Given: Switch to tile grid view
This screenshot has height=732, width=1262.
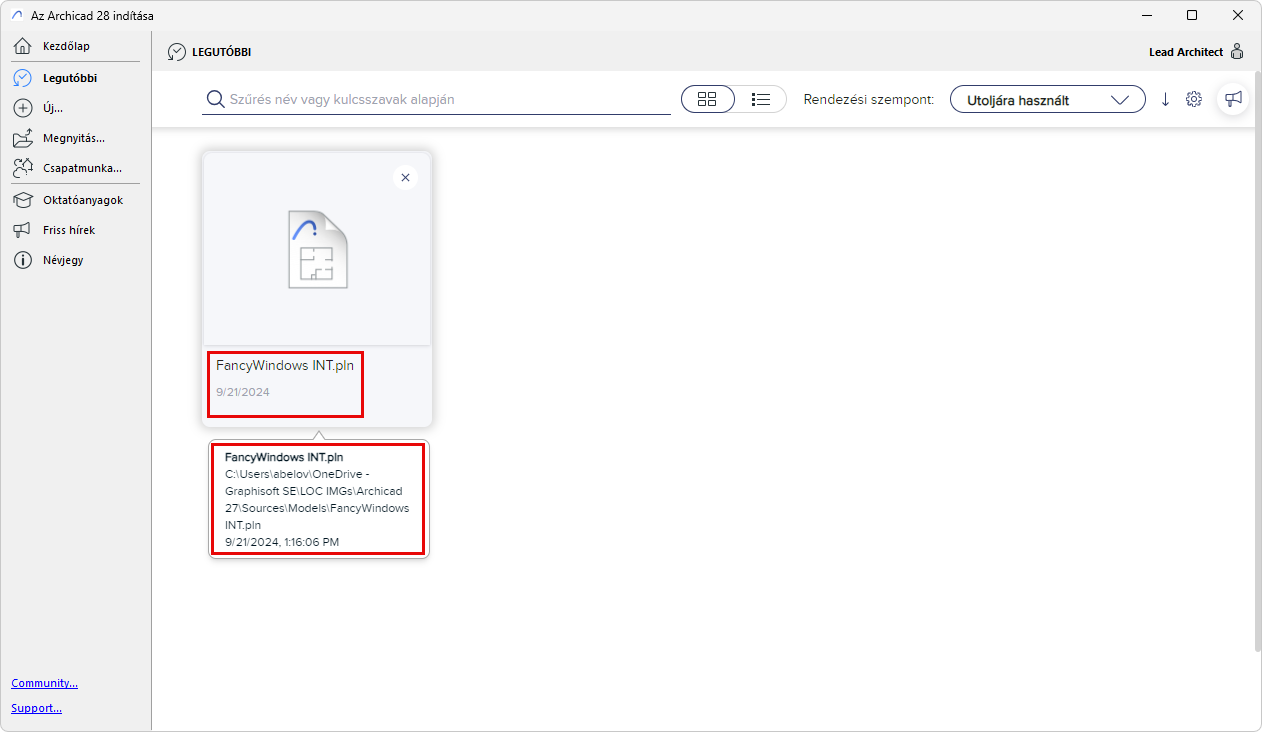Looking at the screenshot, I should coord(708,99).
